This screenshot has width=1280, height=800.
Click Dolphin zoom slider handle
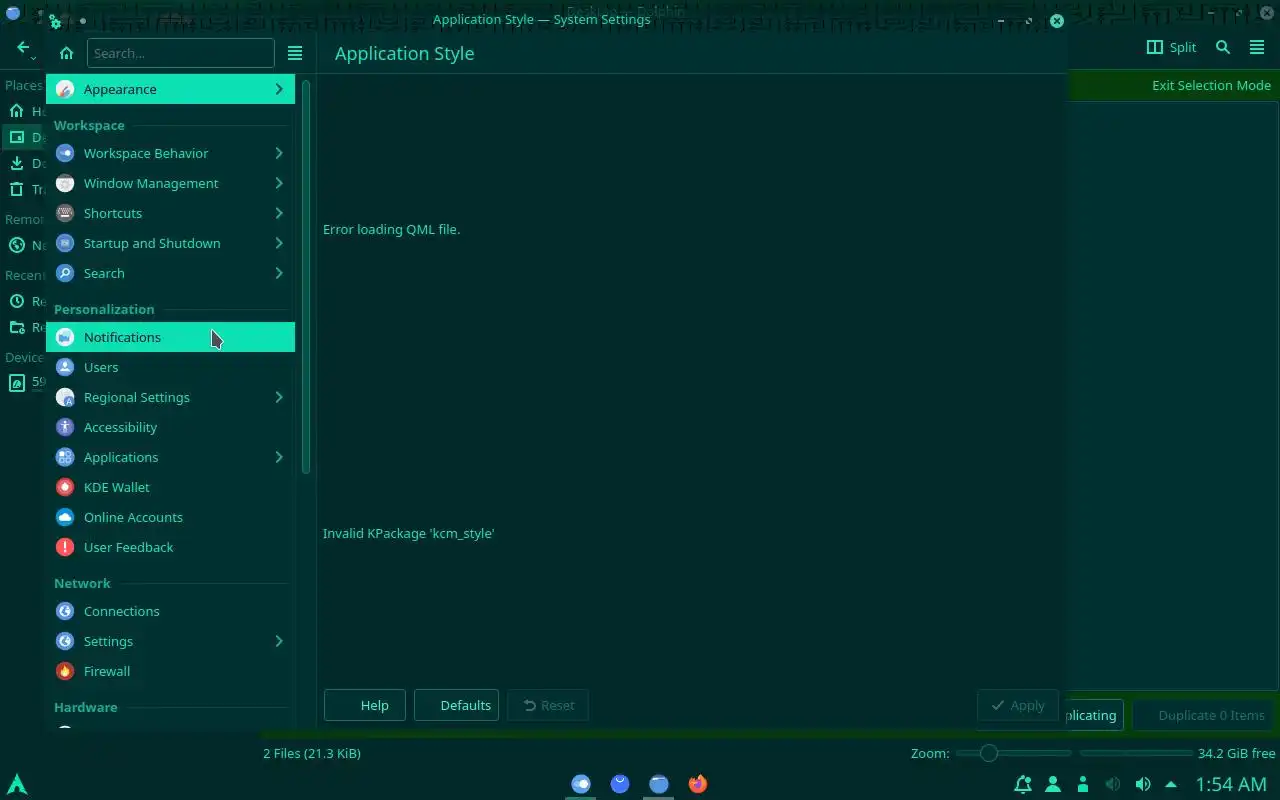(988, 753)
